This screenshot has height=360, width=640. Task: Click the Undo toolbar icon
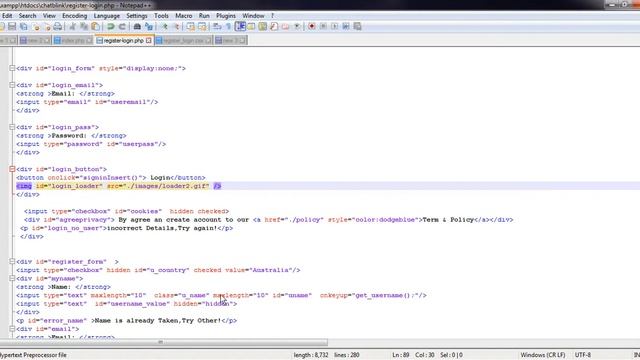coord(111,27)
